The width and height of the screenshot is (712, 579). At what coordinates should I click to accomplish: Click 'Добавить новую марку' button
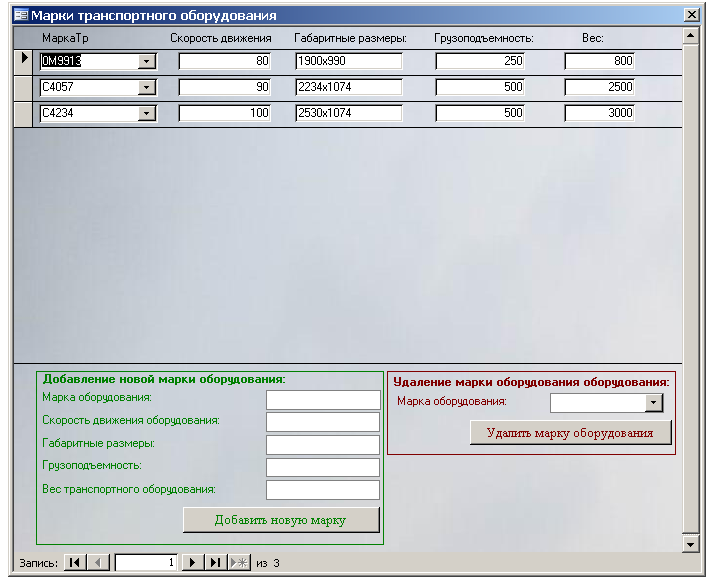(281, 520)
